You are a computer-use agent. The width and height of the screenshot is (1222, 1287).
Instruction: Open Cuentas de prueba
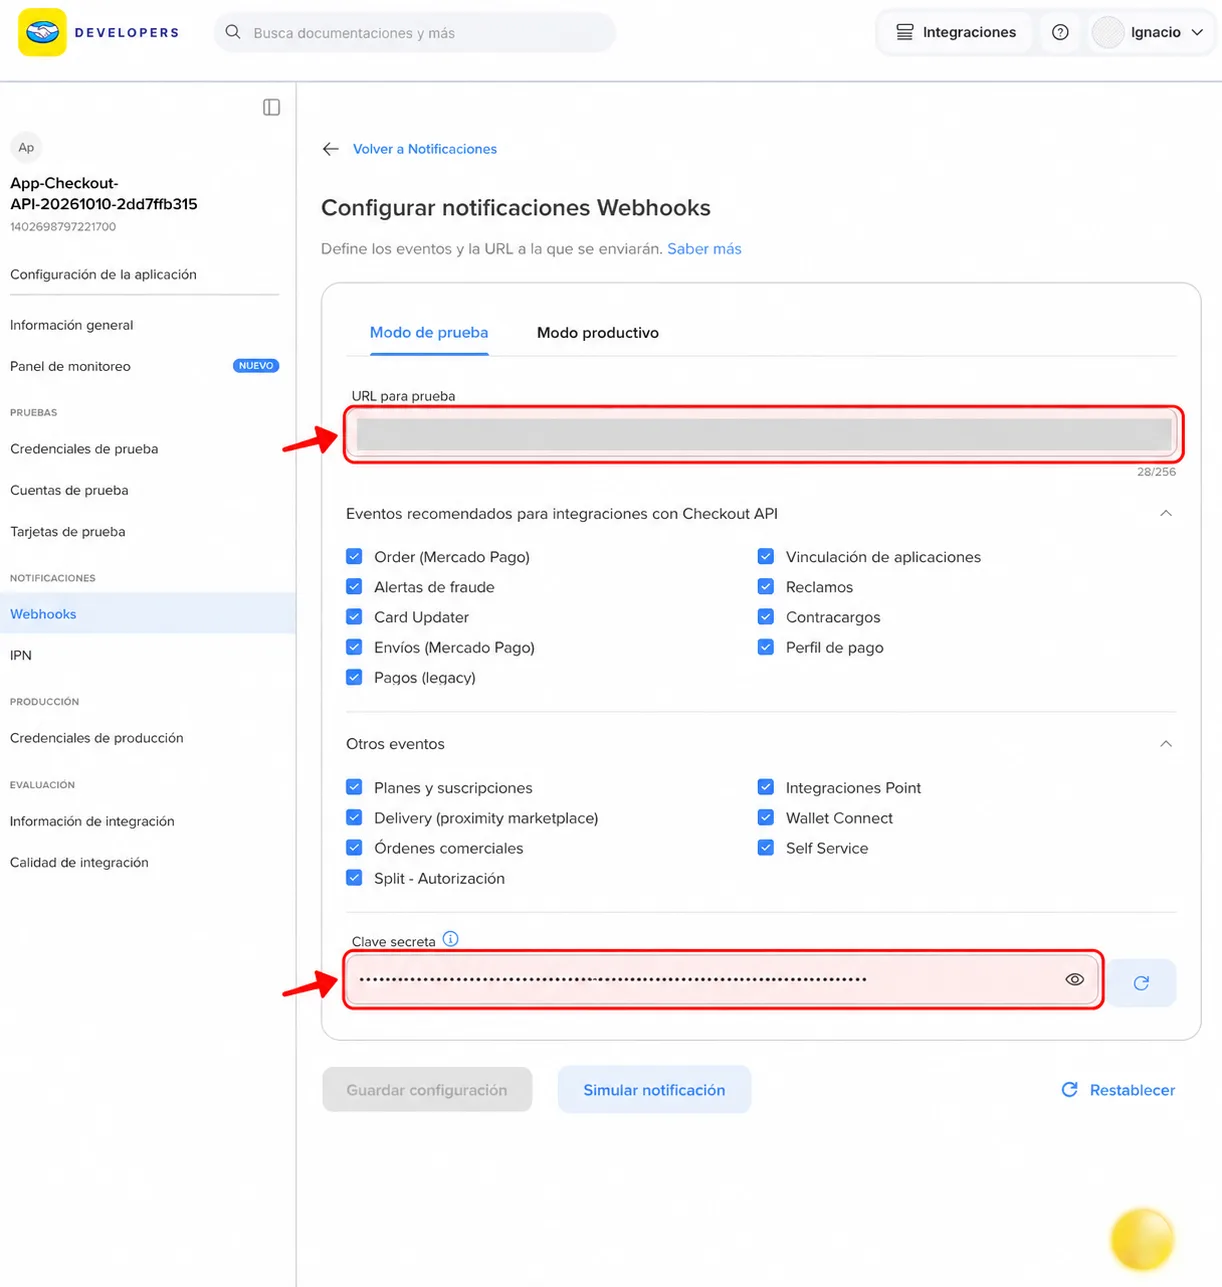[69, 490]
